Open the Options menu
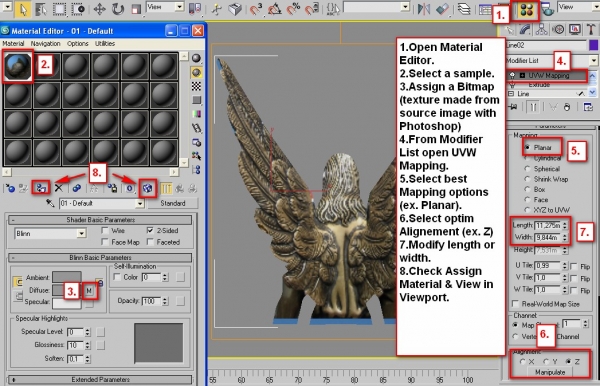 [78, 44]
